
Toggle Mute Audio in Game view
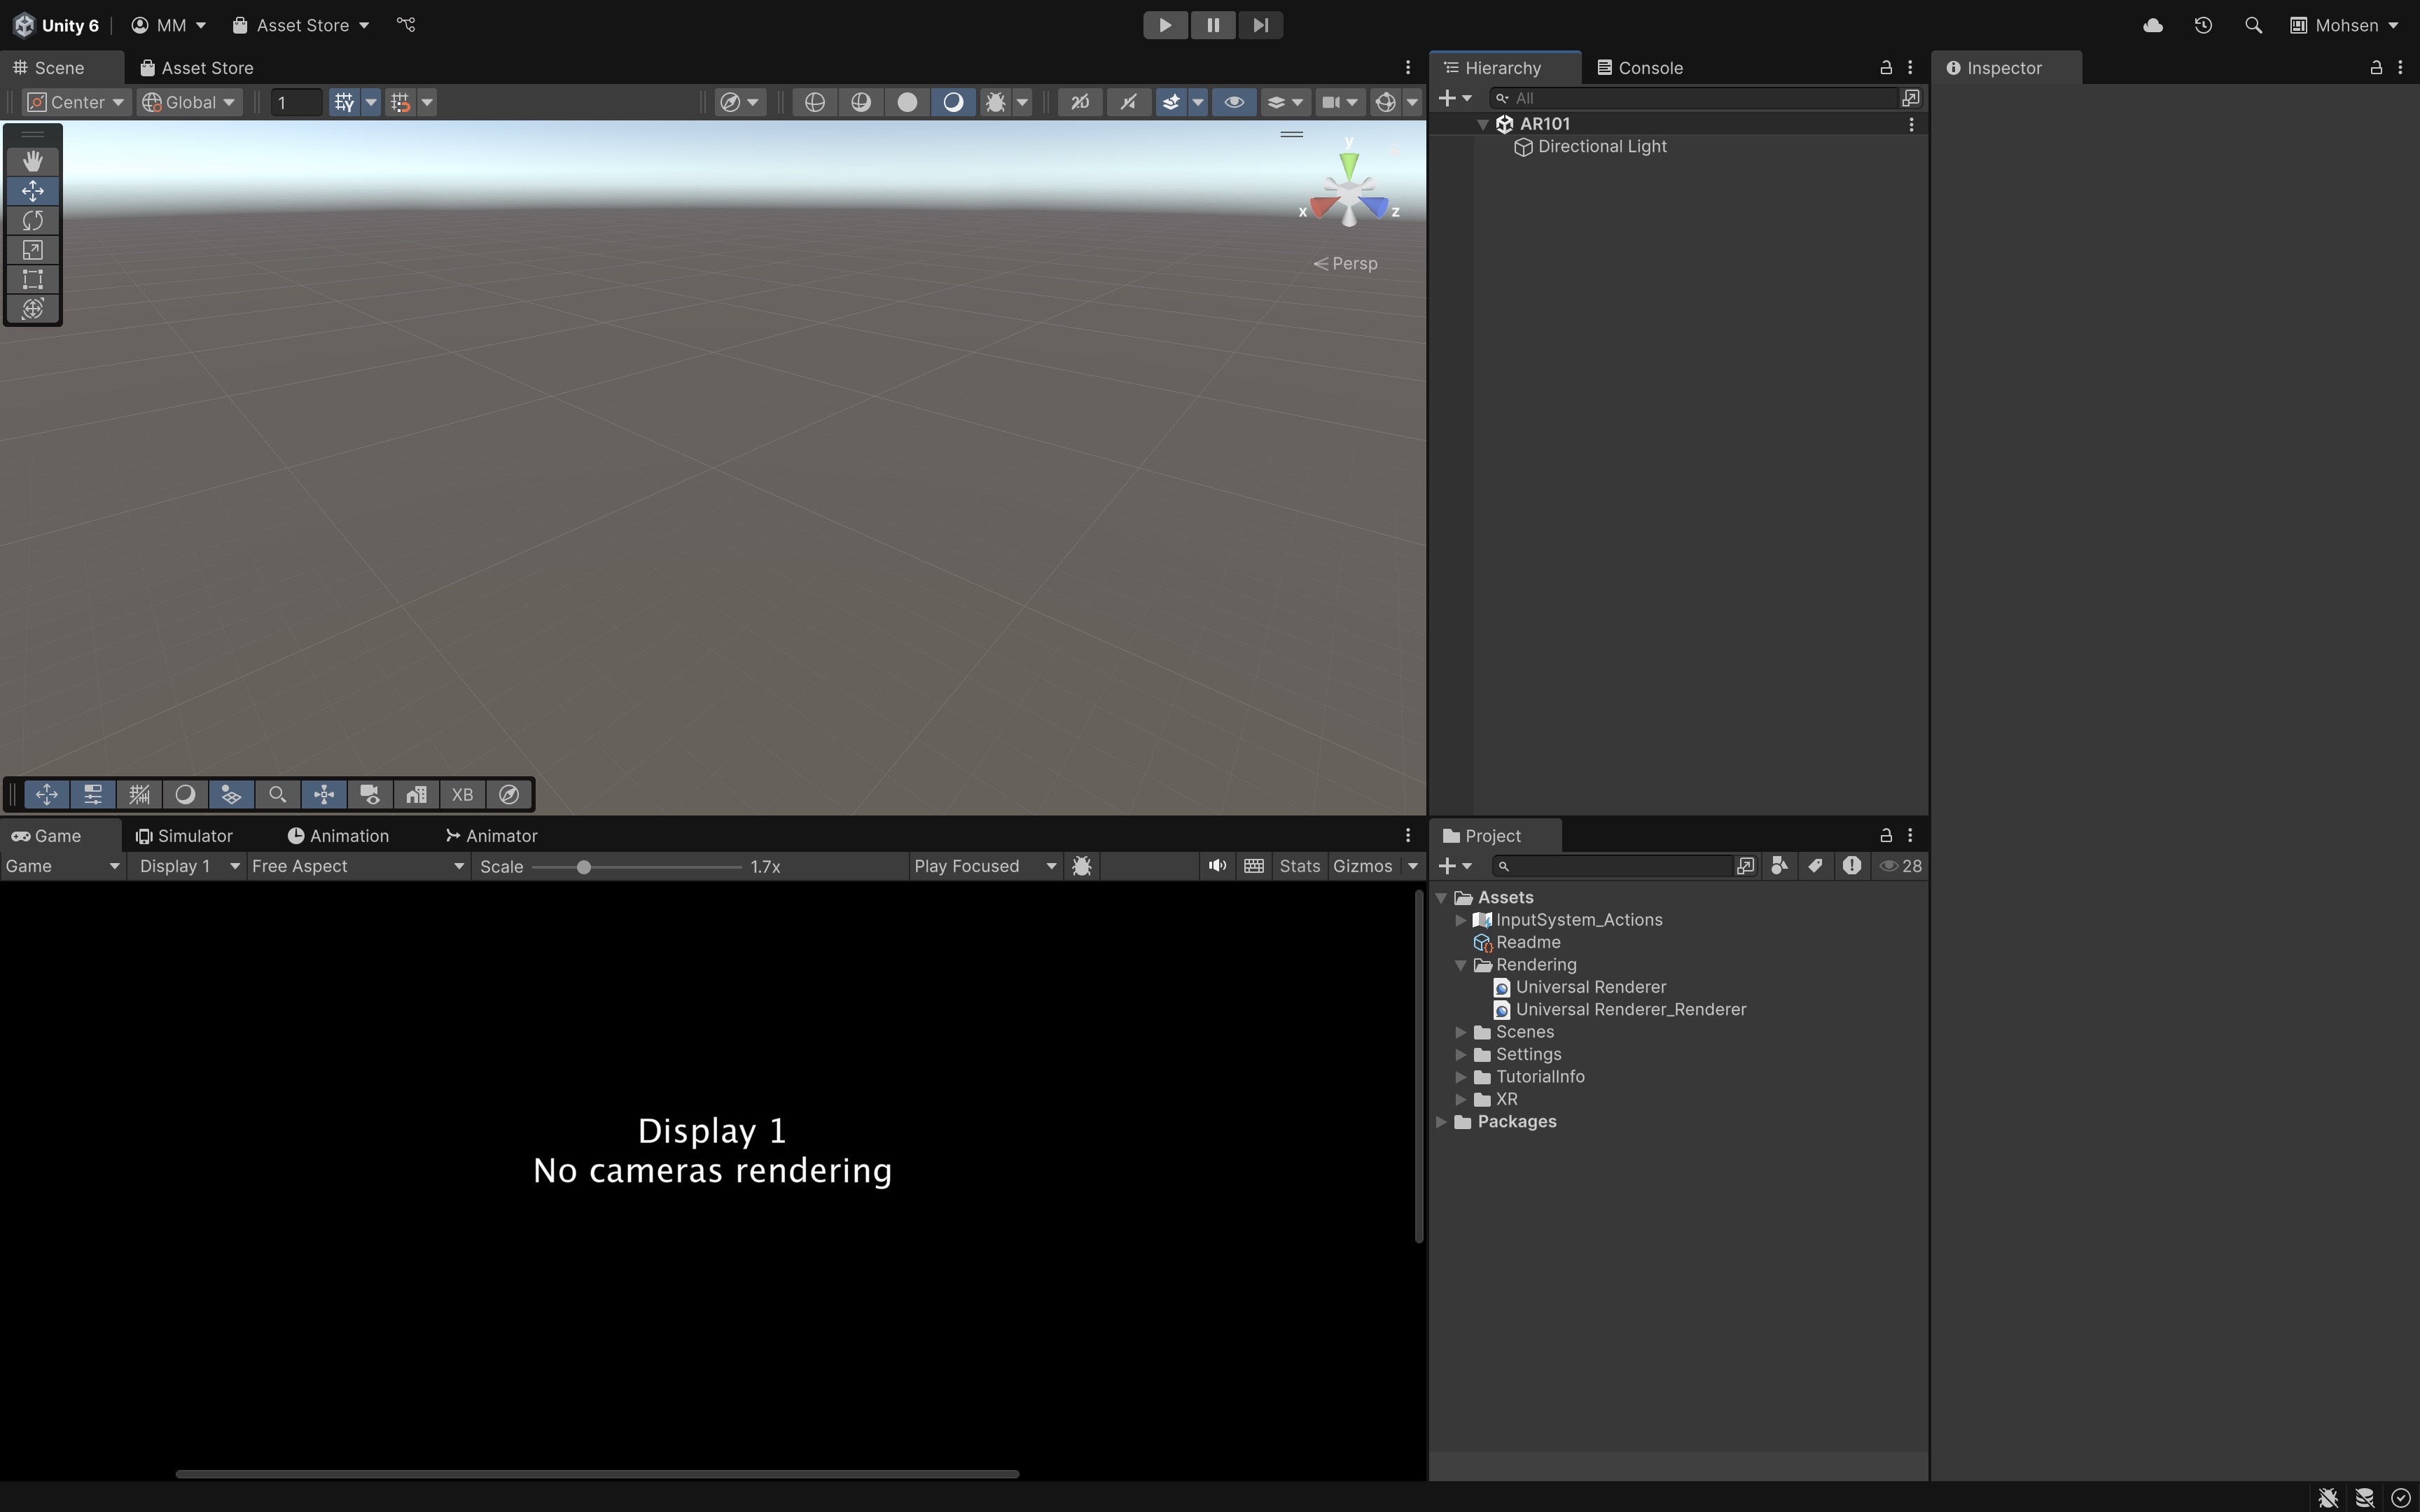(1216, 866)
